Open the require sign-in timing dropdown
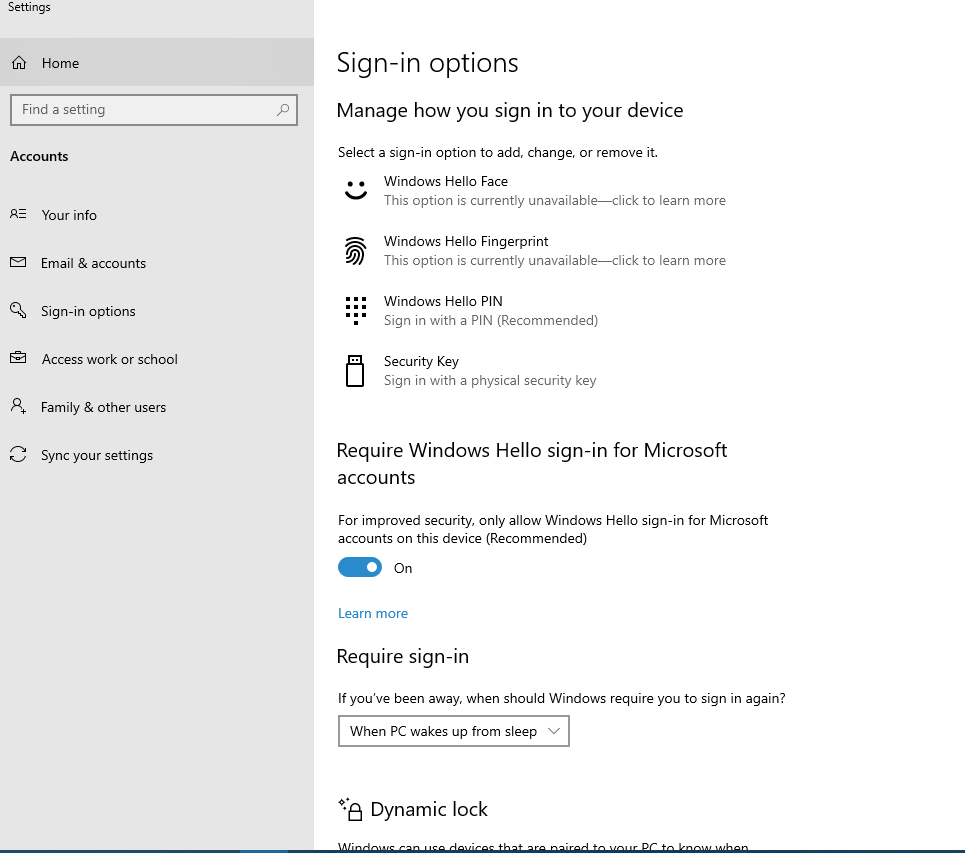 click(453, 731)
